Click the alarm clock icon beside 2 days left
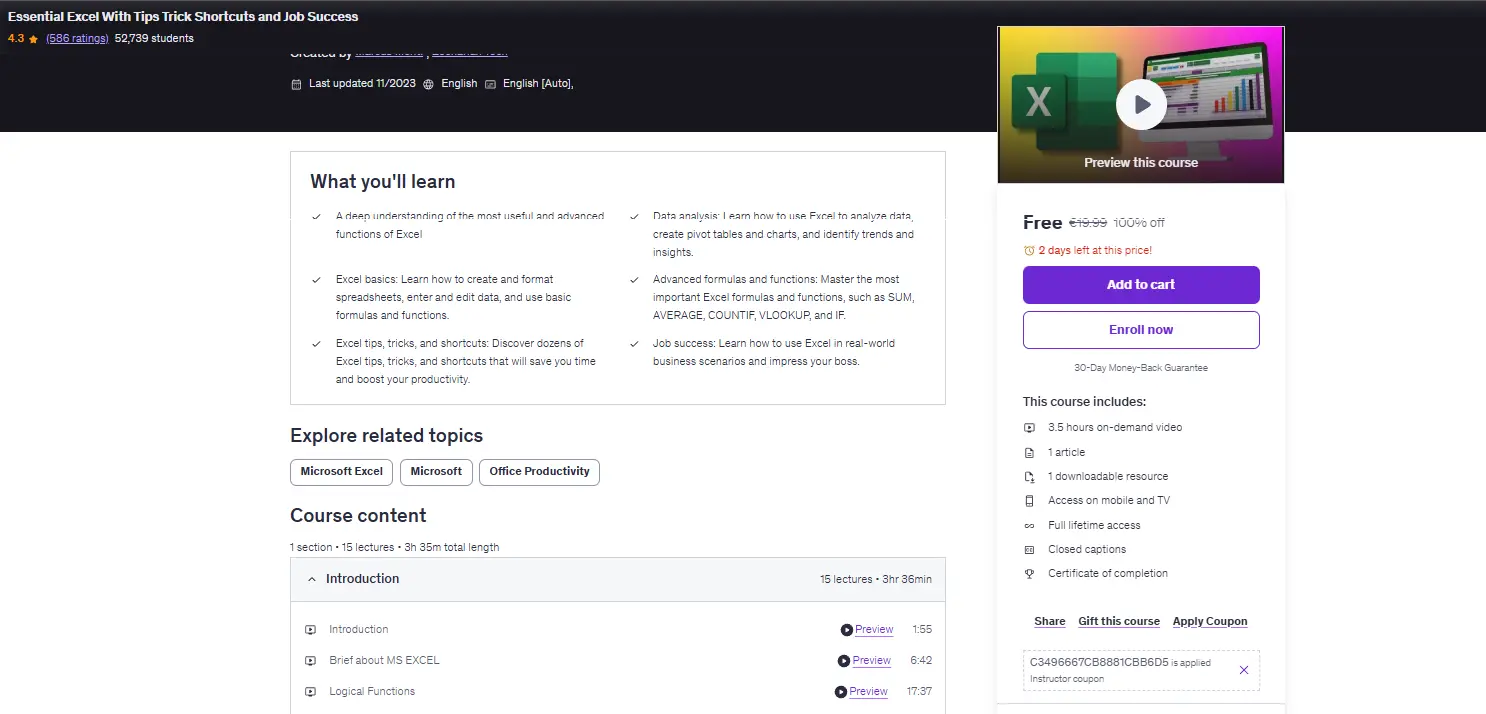 tap(1029, 250)
